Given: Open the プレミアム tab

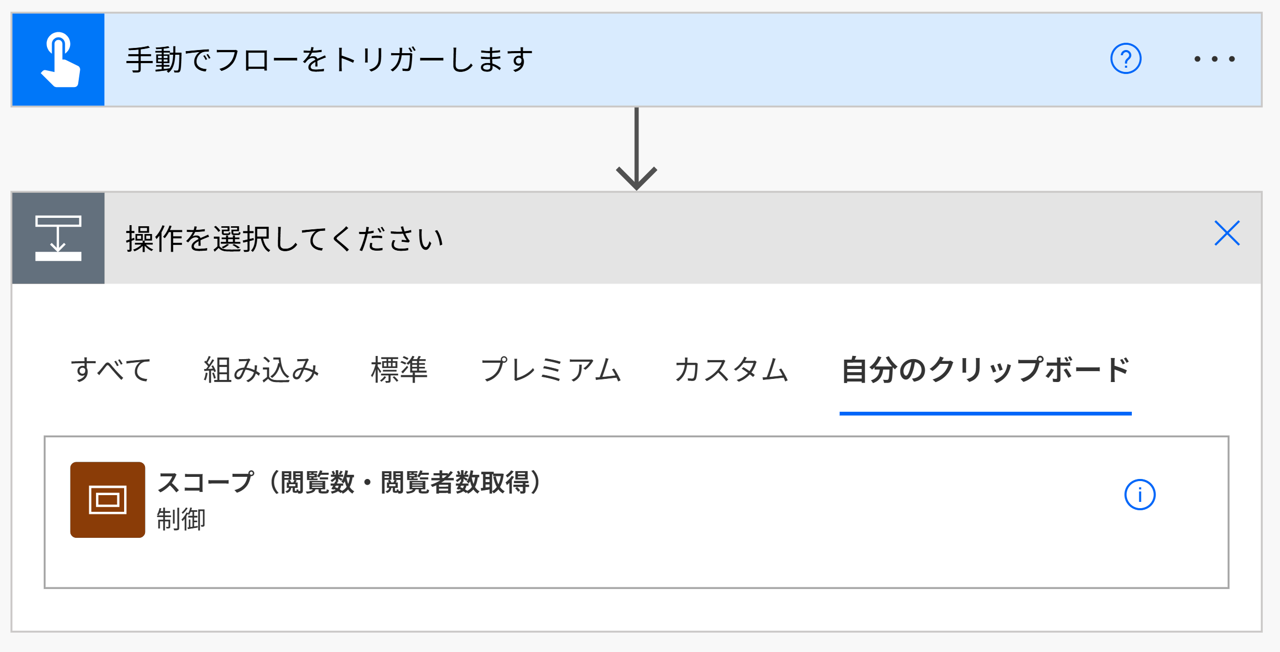Looking at the screenshot, I should click(x=551, y=370).
